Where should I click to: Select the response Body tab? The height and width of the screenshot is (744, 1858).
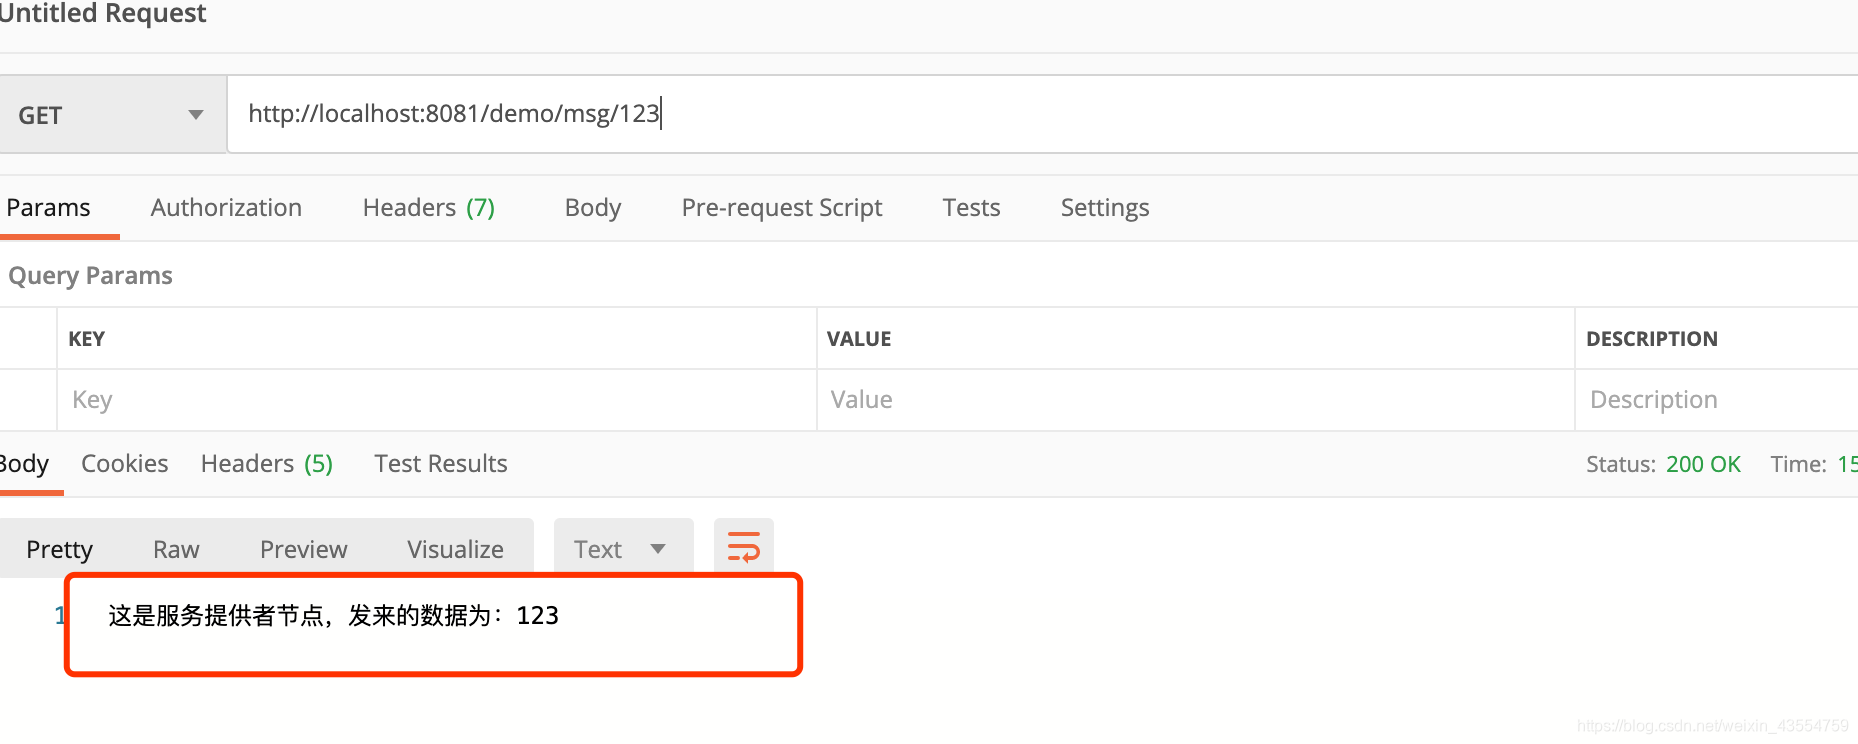[x=24, y=464]
